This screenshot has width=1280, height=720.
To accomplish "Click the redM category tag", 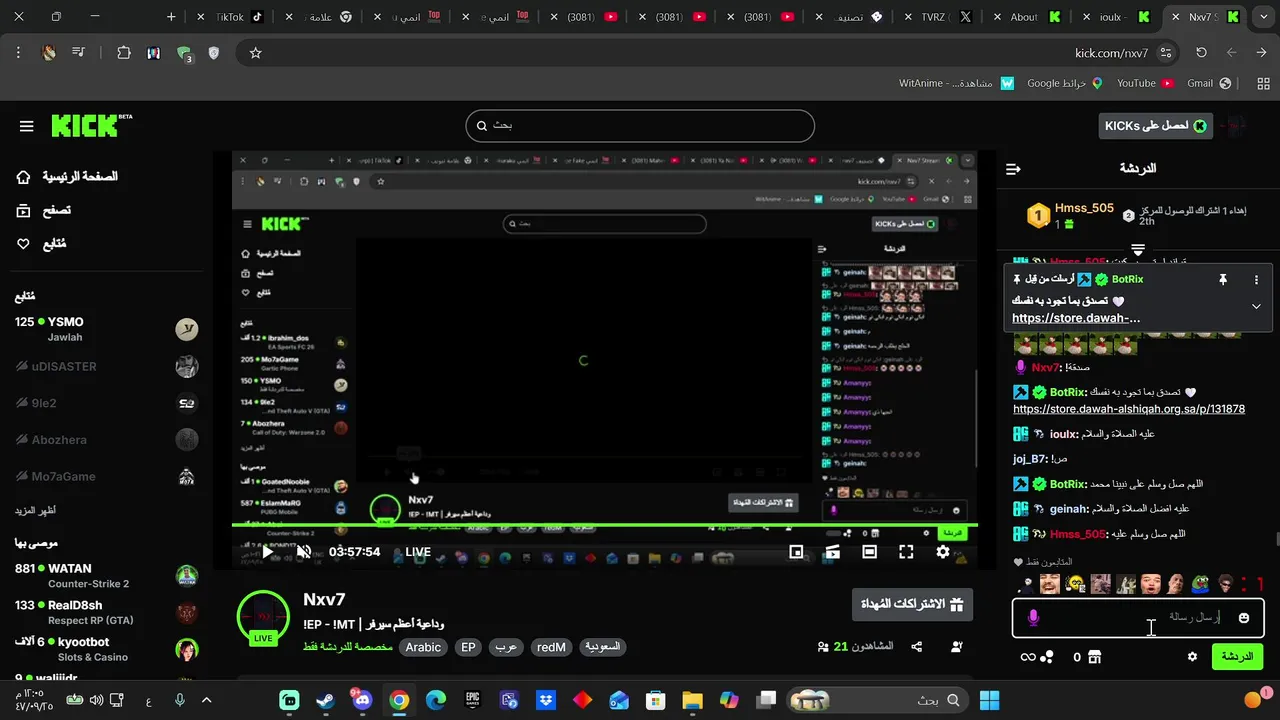I will tap(551, 647).
